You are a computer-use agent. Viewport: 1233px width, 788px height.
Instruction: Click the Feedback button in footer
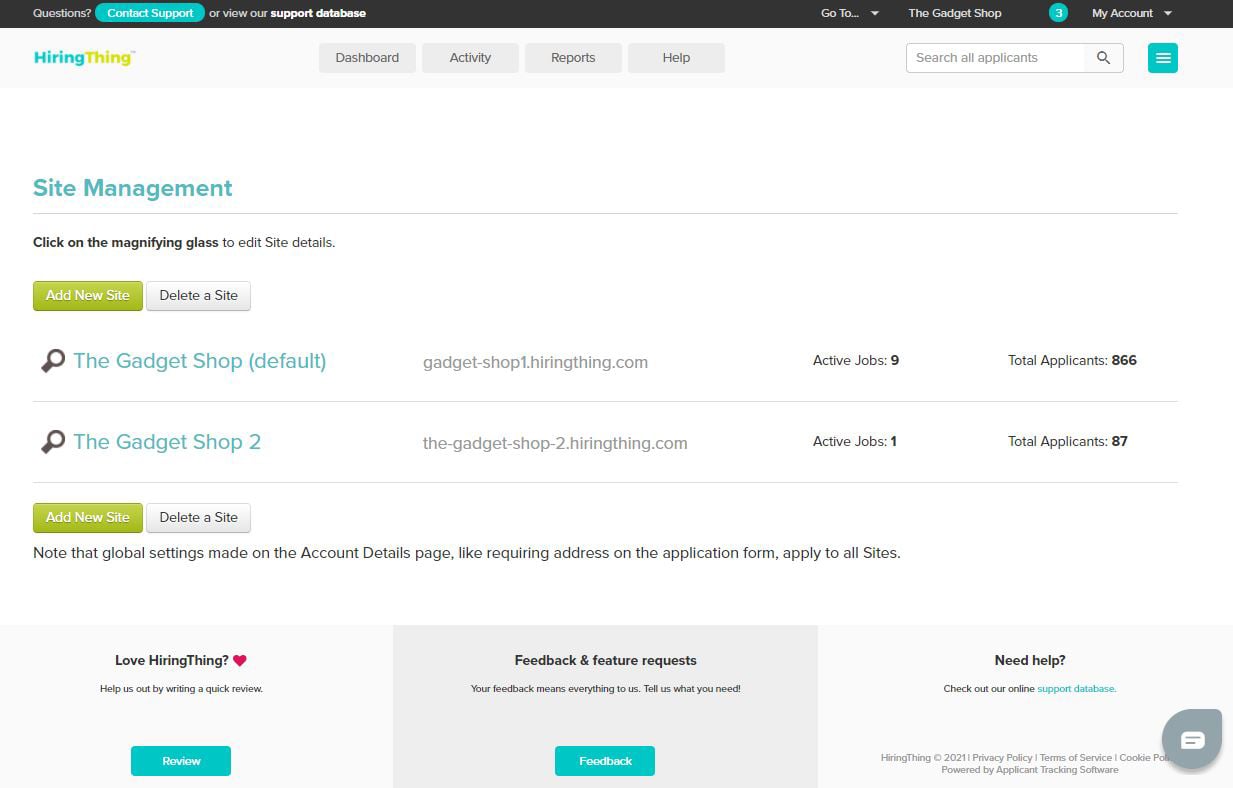point(605,761)
